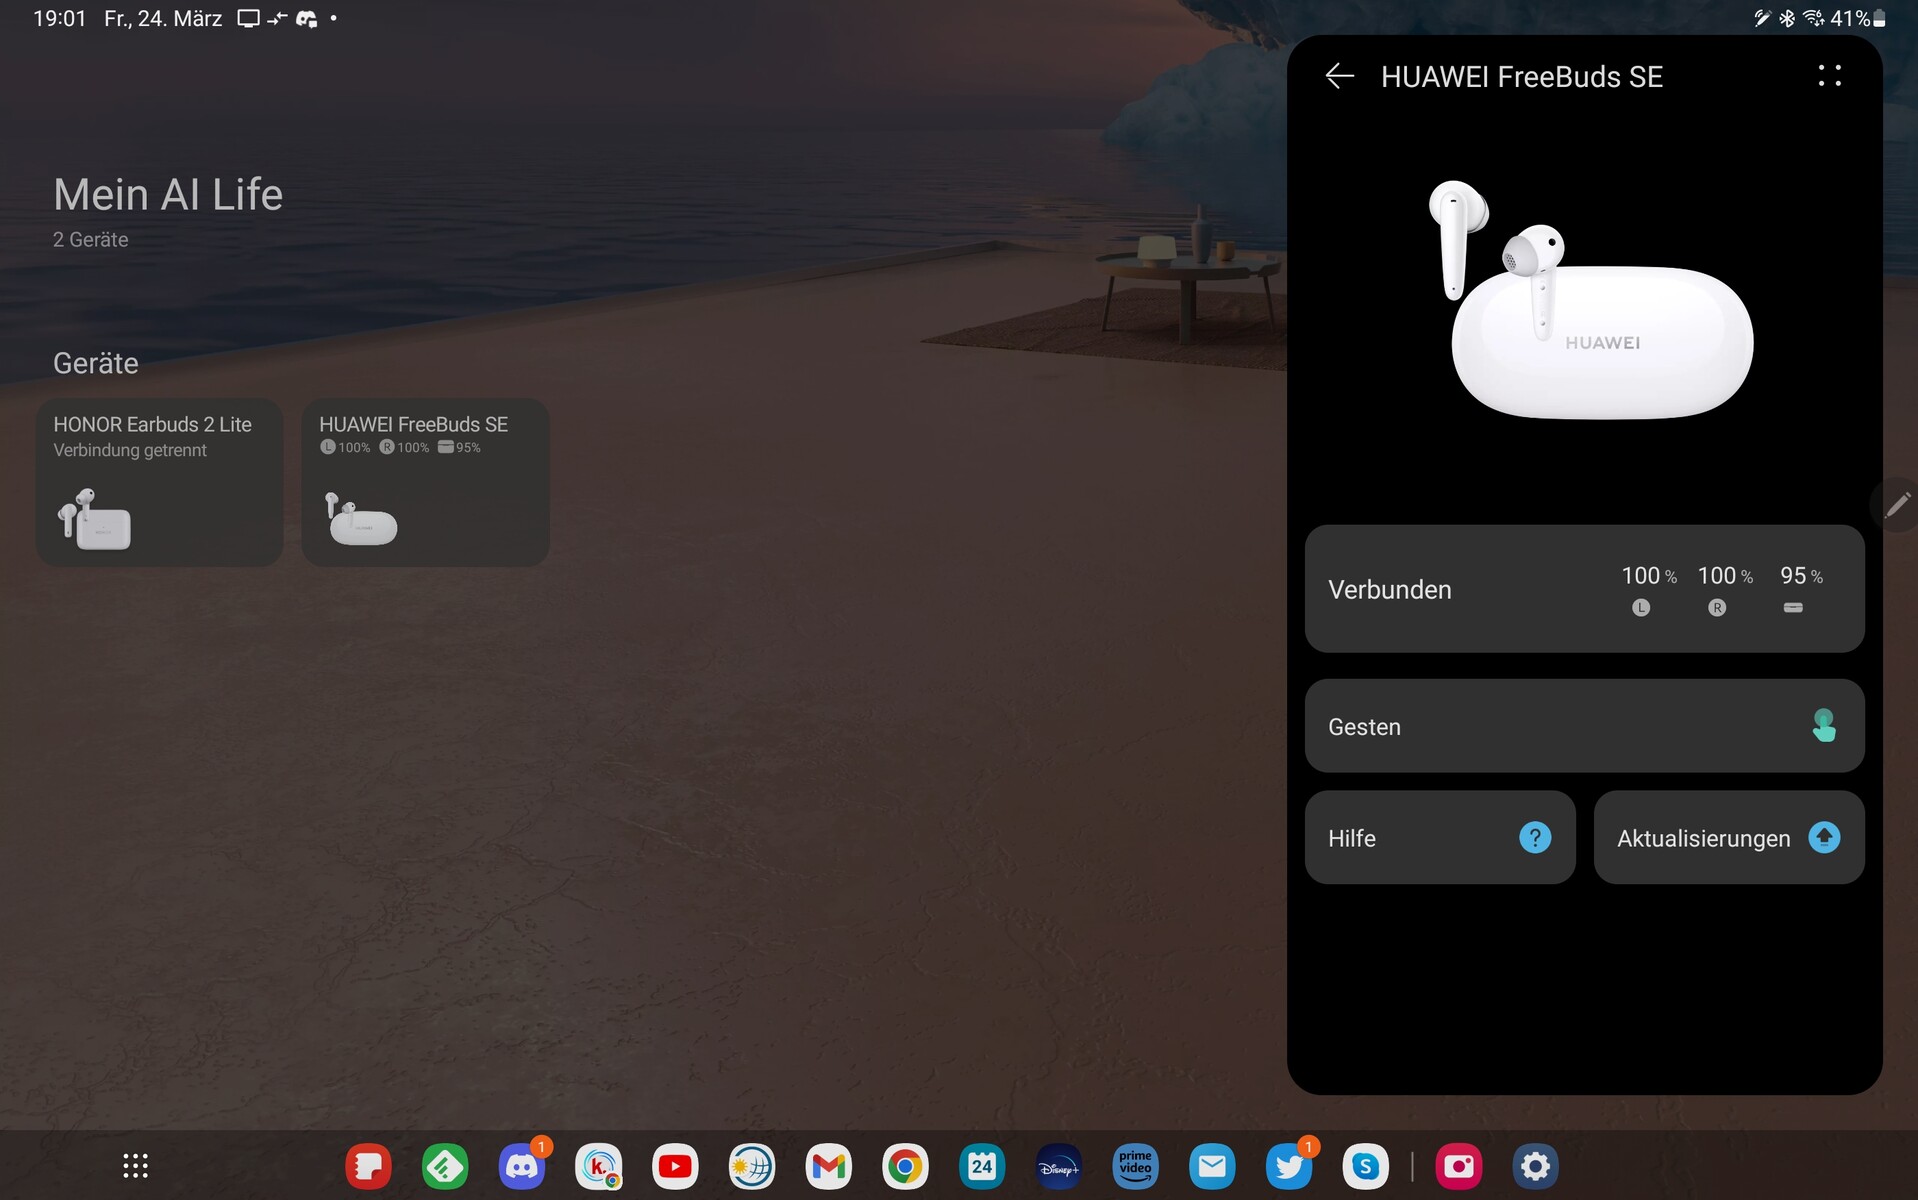Open Disney+ from the taskbar

[x=1059, y=1166]
